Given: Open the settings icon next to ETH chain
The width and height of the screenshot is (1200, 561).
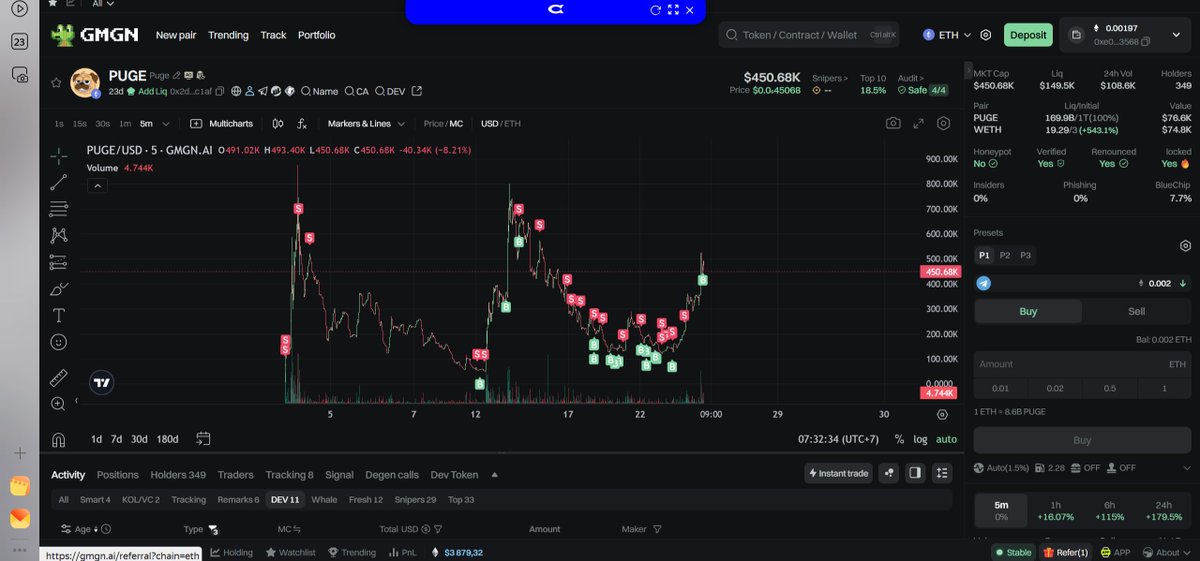Looking at the screenshot, I should coord(985,35).
